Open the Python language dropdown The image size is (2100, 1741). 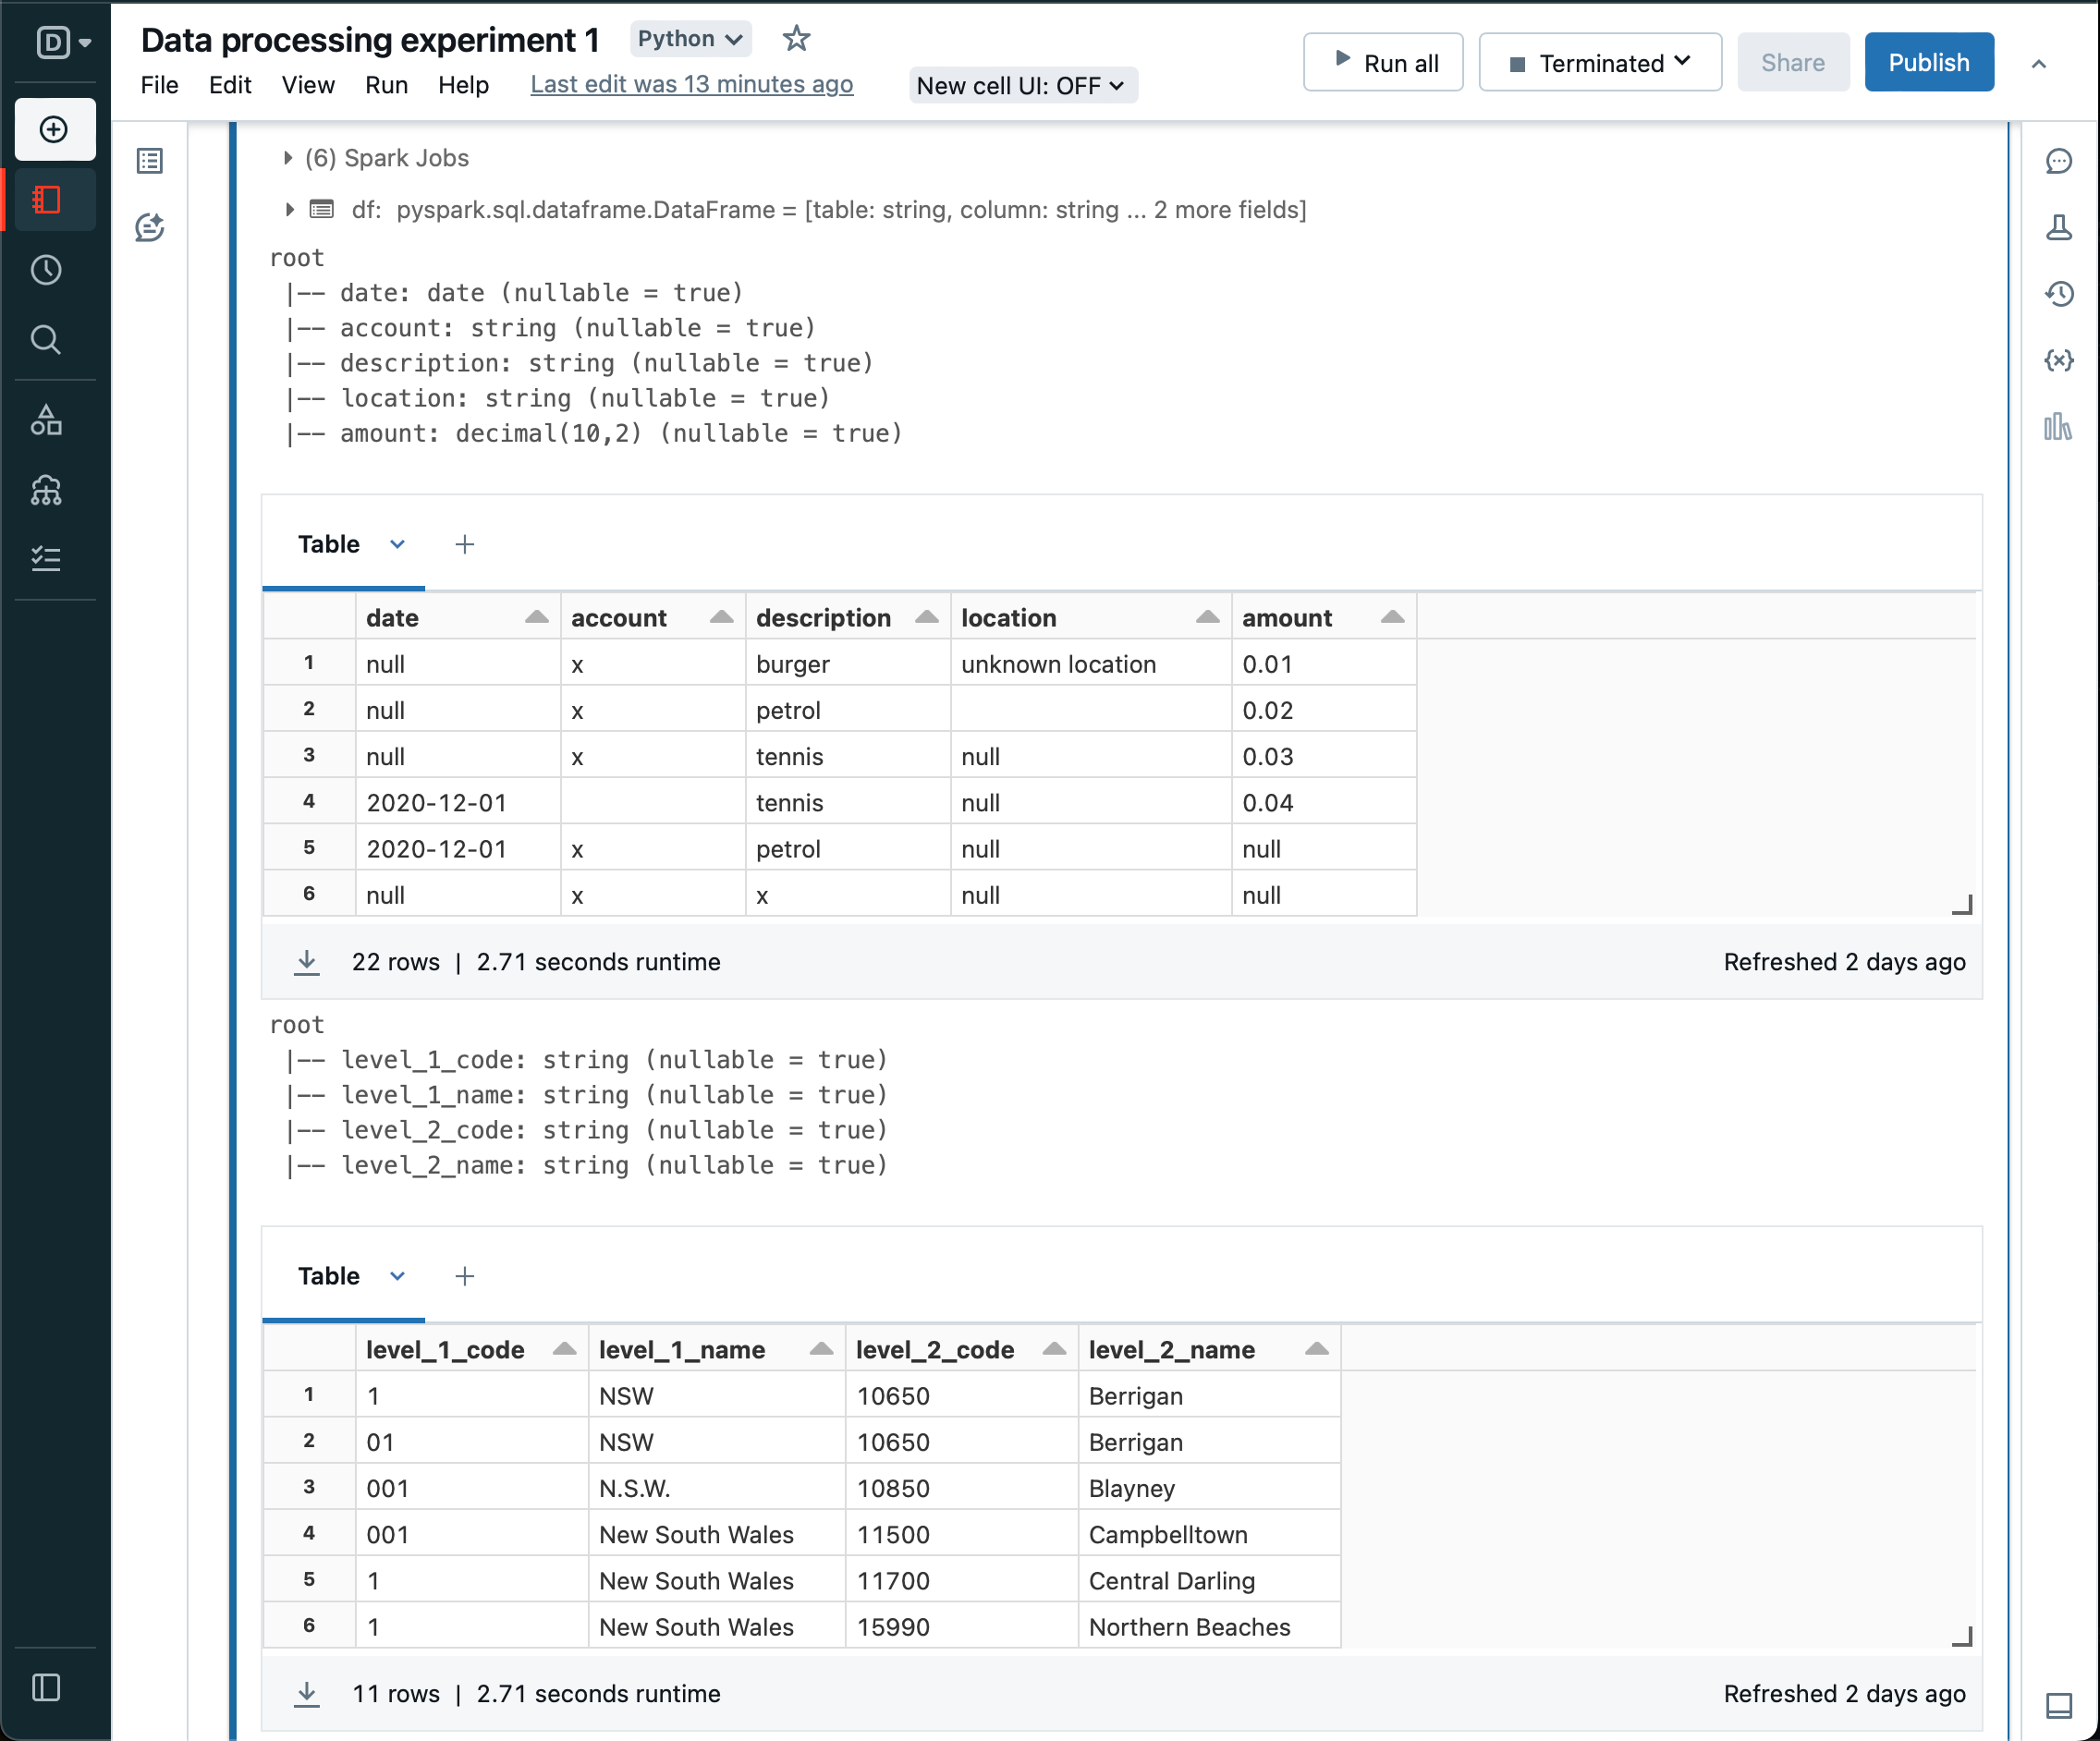click(690, 39)
